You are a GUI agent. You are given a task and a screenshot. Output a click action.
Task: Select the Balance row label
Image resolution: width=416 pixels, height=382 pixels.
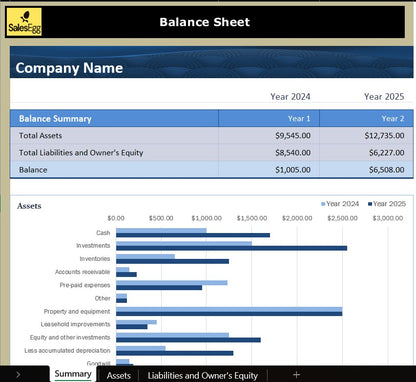pos(33,170)
